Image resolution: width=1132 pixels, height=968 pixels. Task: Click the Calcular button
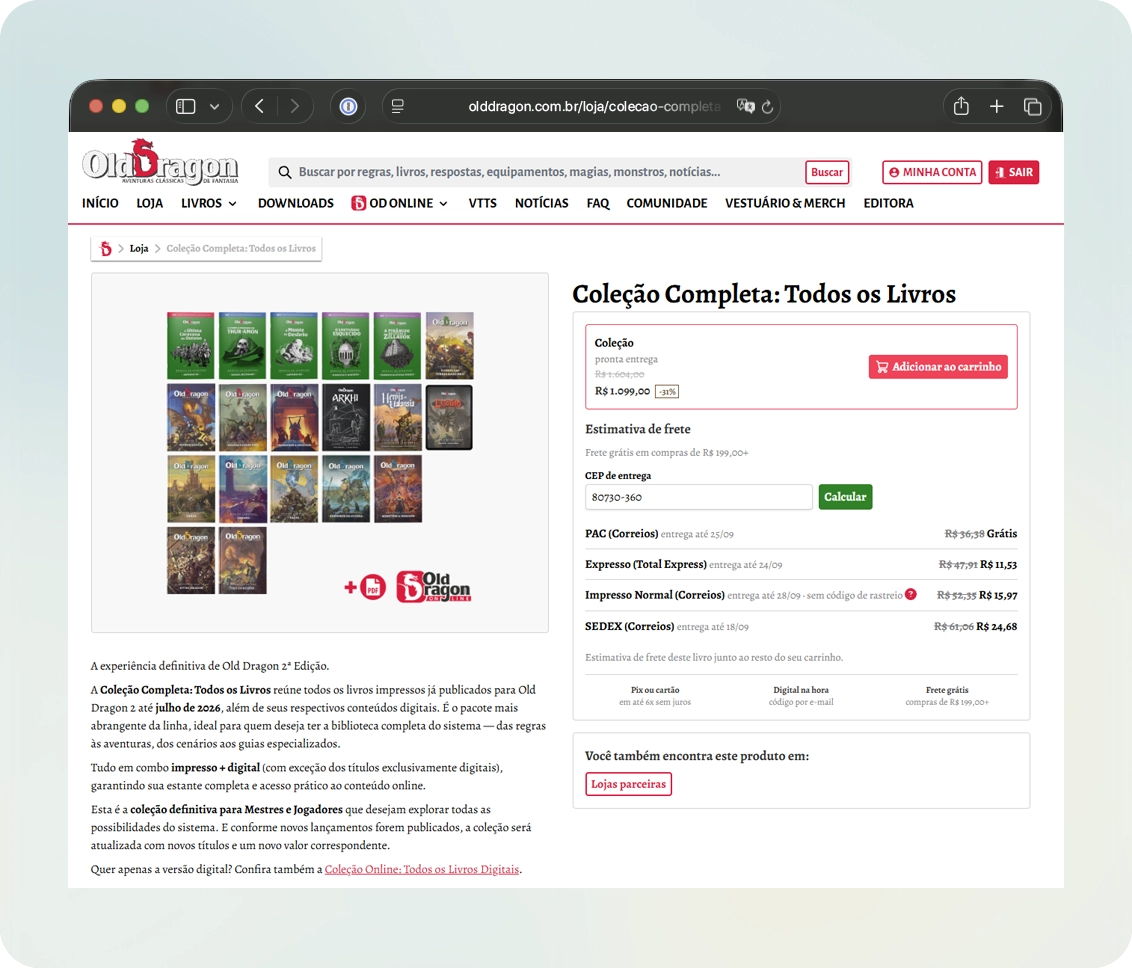(845, 497)
